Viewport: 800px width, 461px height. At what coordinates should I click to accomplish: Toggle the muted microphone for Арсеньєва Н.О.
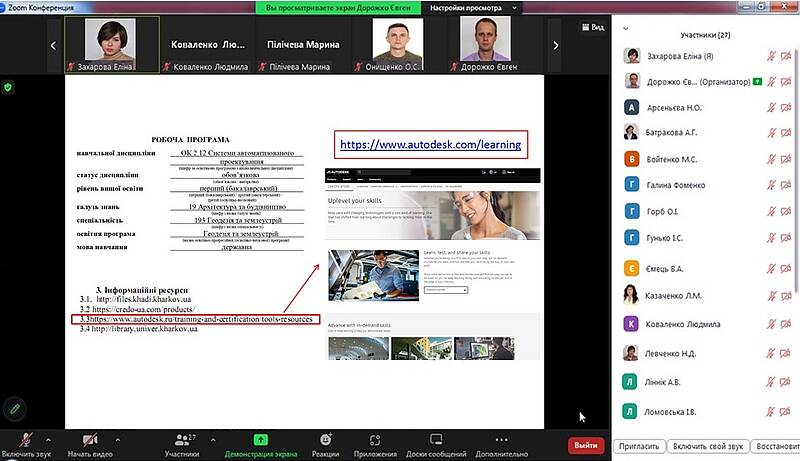click(771, 107)
